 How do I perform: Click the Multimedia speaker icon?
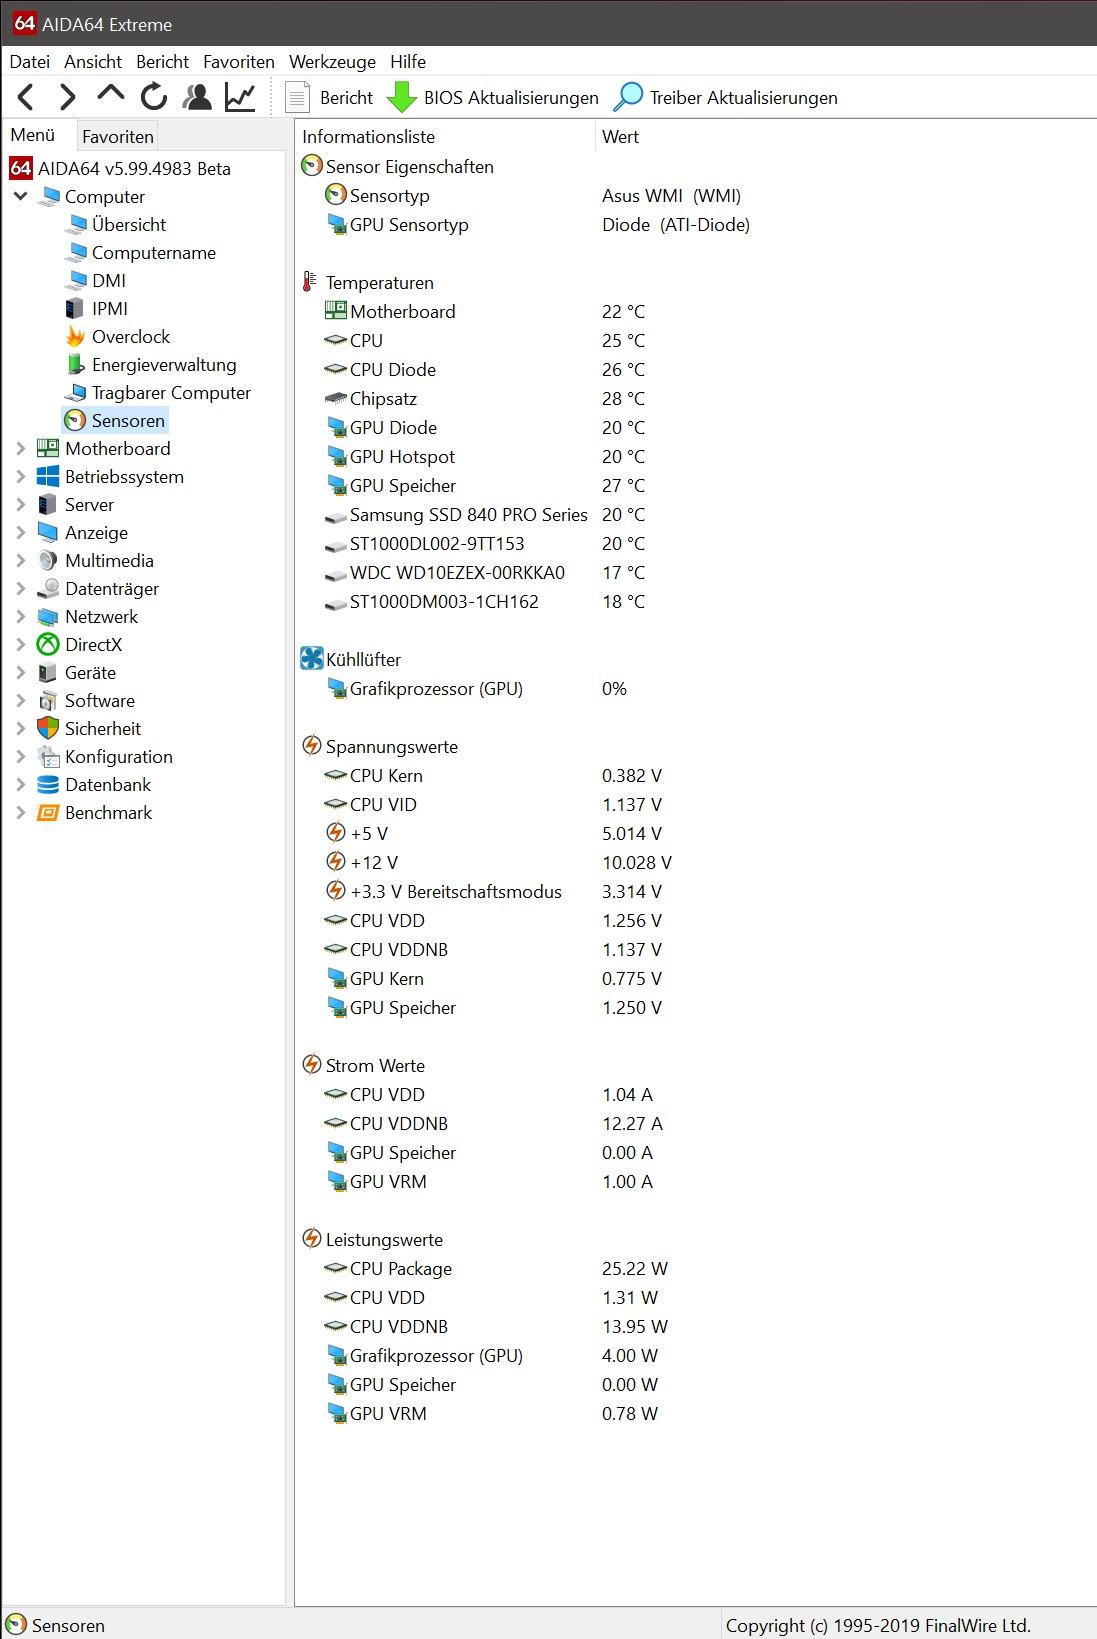pos(48,561)
